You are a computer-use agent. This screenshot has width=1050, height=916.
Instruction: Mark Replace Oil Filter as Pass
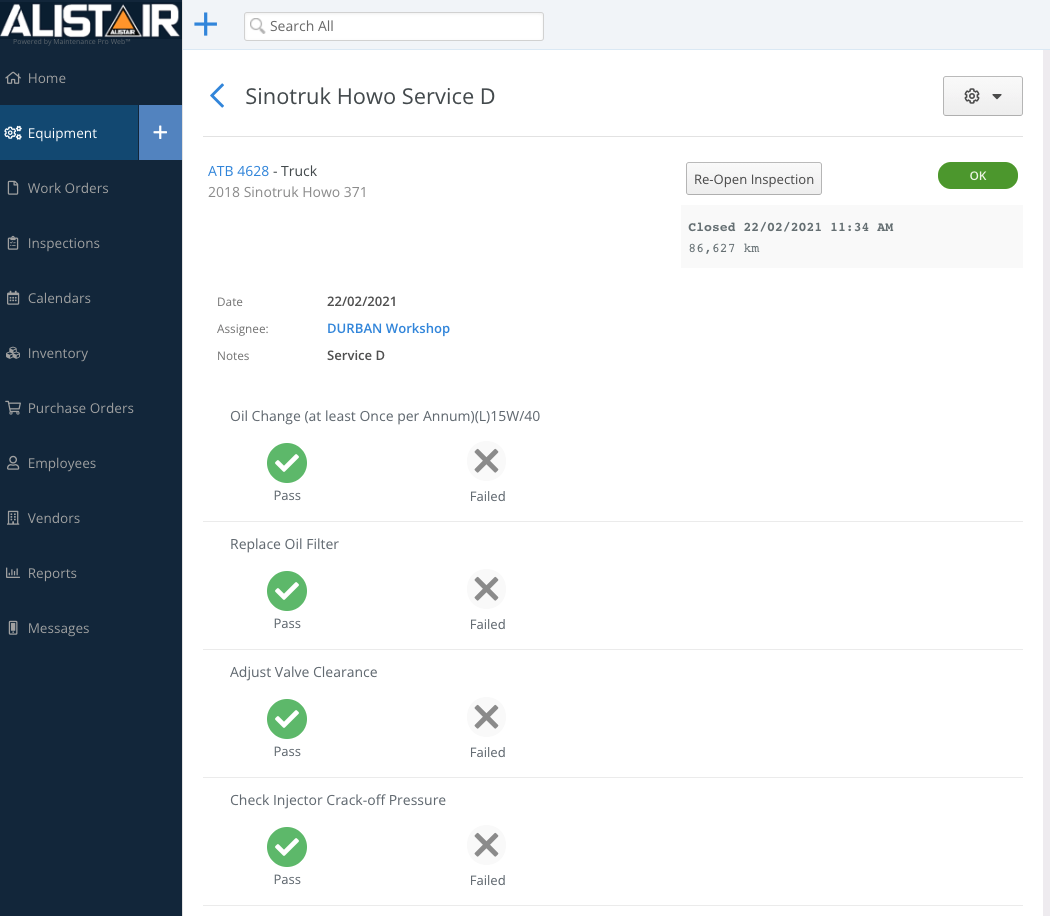[287, 591]
